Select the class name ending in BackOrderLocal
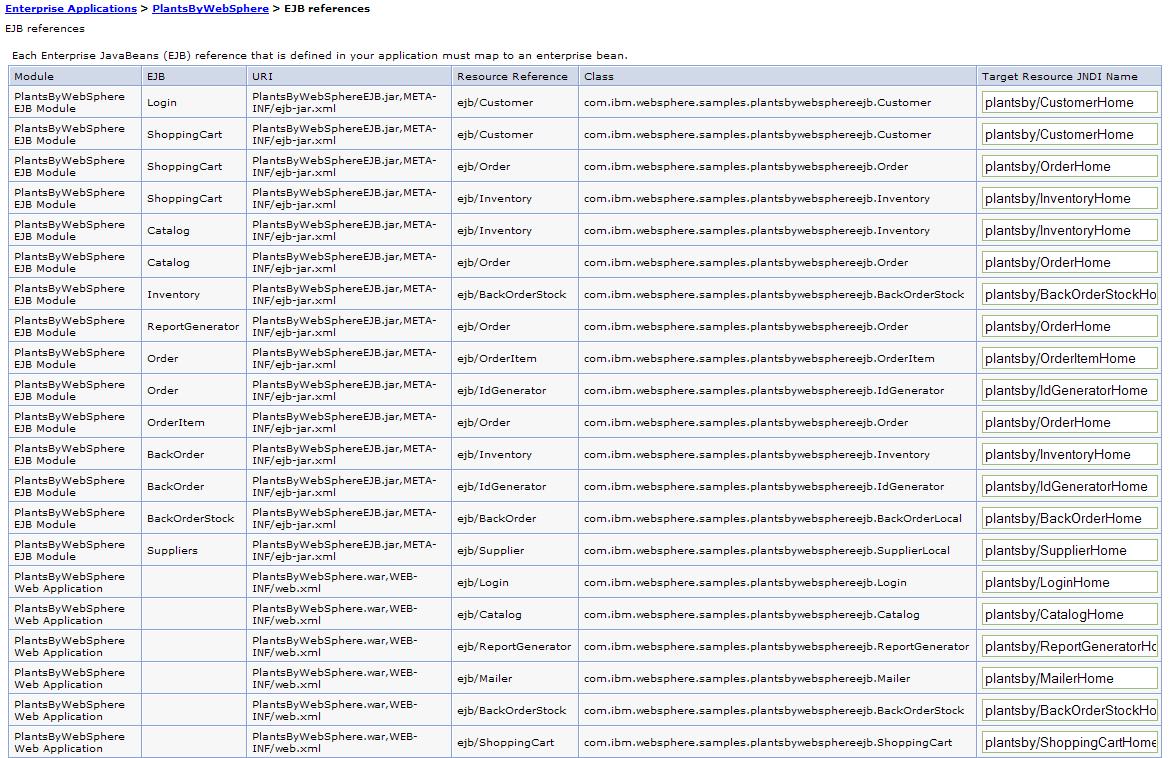This screenshot has height=758, width=1169. (x=772, y=519)
